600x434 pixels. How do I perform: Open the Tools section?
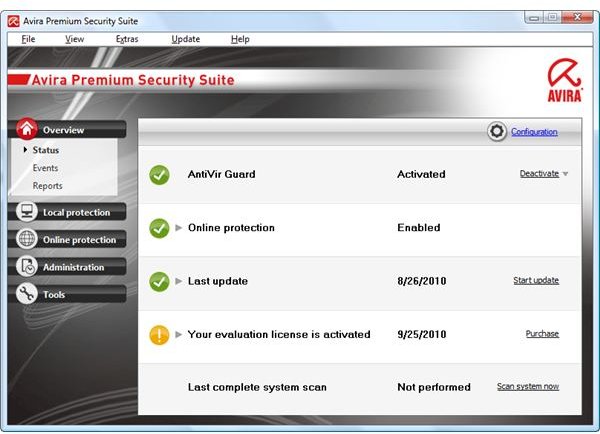67,295
